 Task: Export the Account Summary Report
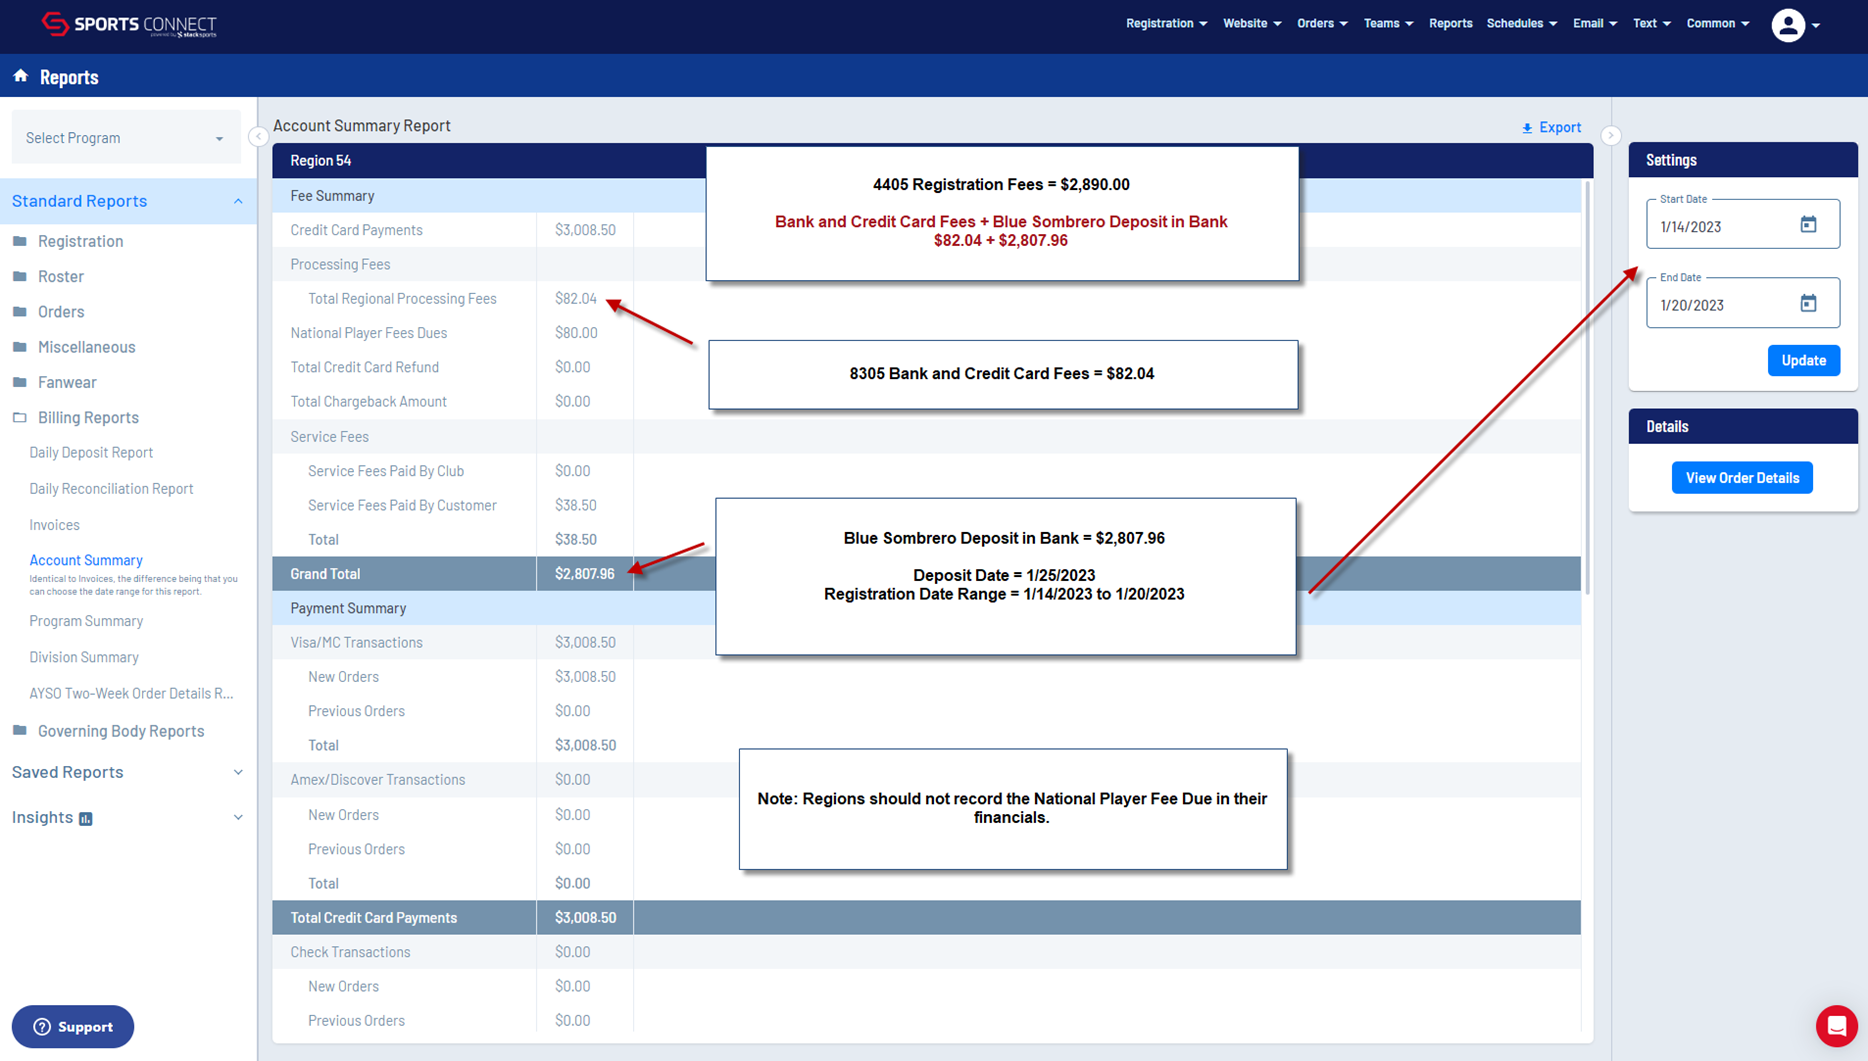[x=1551, y=127]
